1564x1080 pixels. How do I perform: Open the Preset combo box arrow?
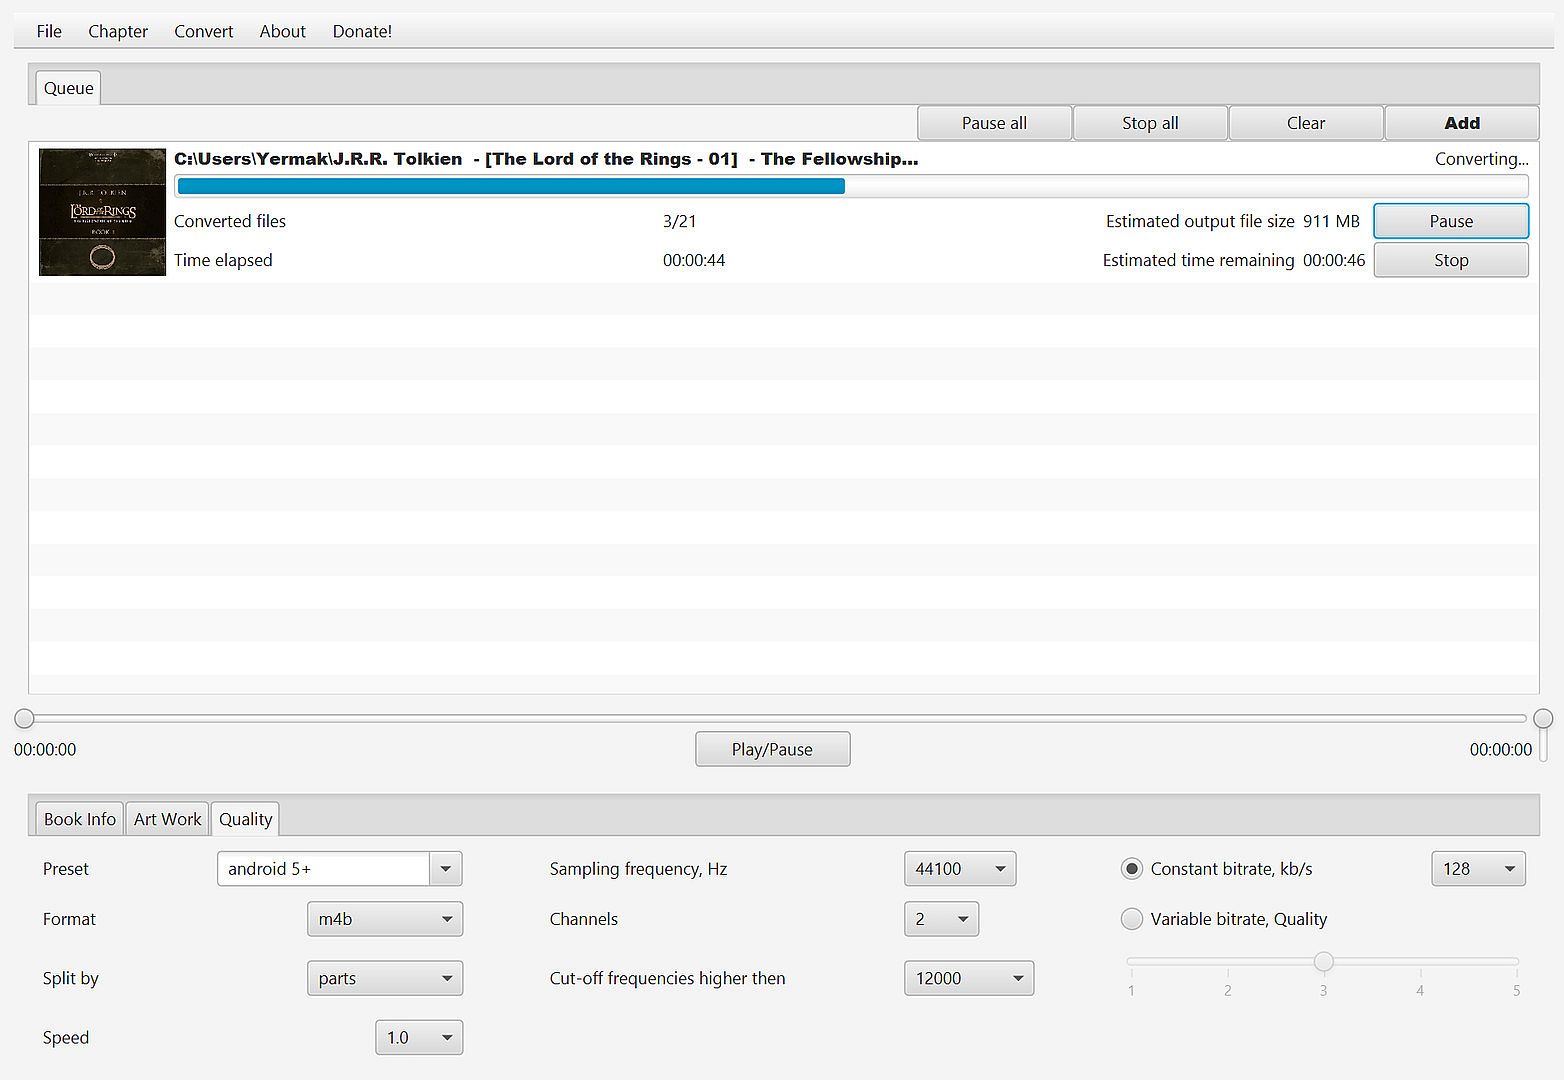pyautogui.click(x=446, y=869)
